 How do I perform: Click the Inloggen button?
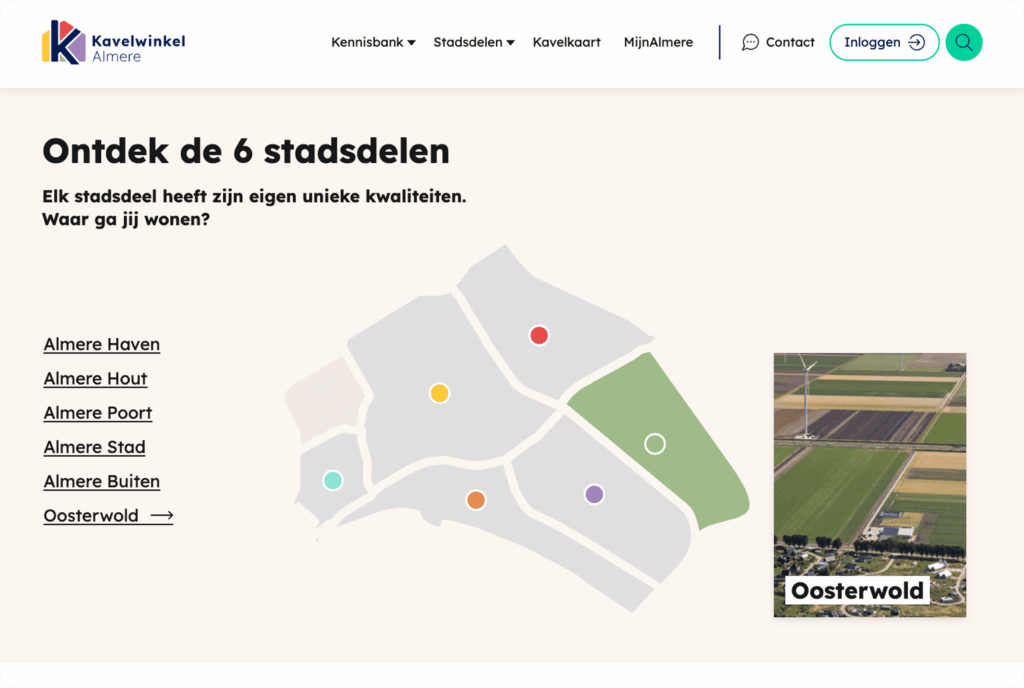884,42
